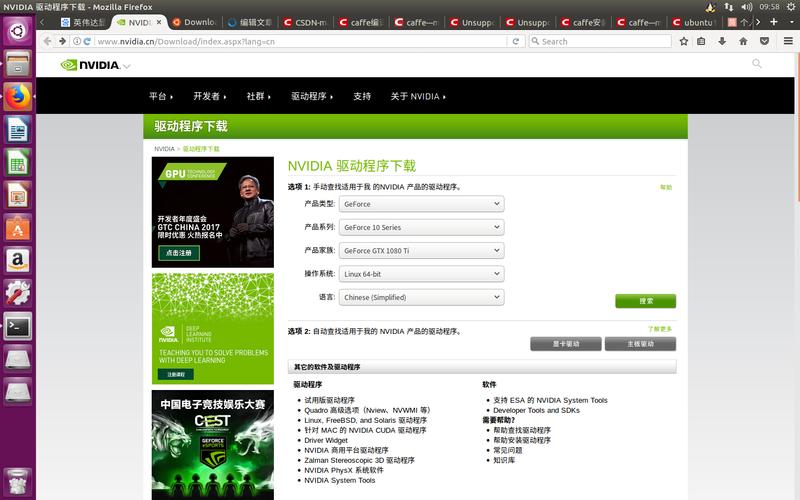Image resolution: width=800 pixels, height=500 pixels.
Task: Switch to ubuntu browser tab
Action: [x=694, y=22]
